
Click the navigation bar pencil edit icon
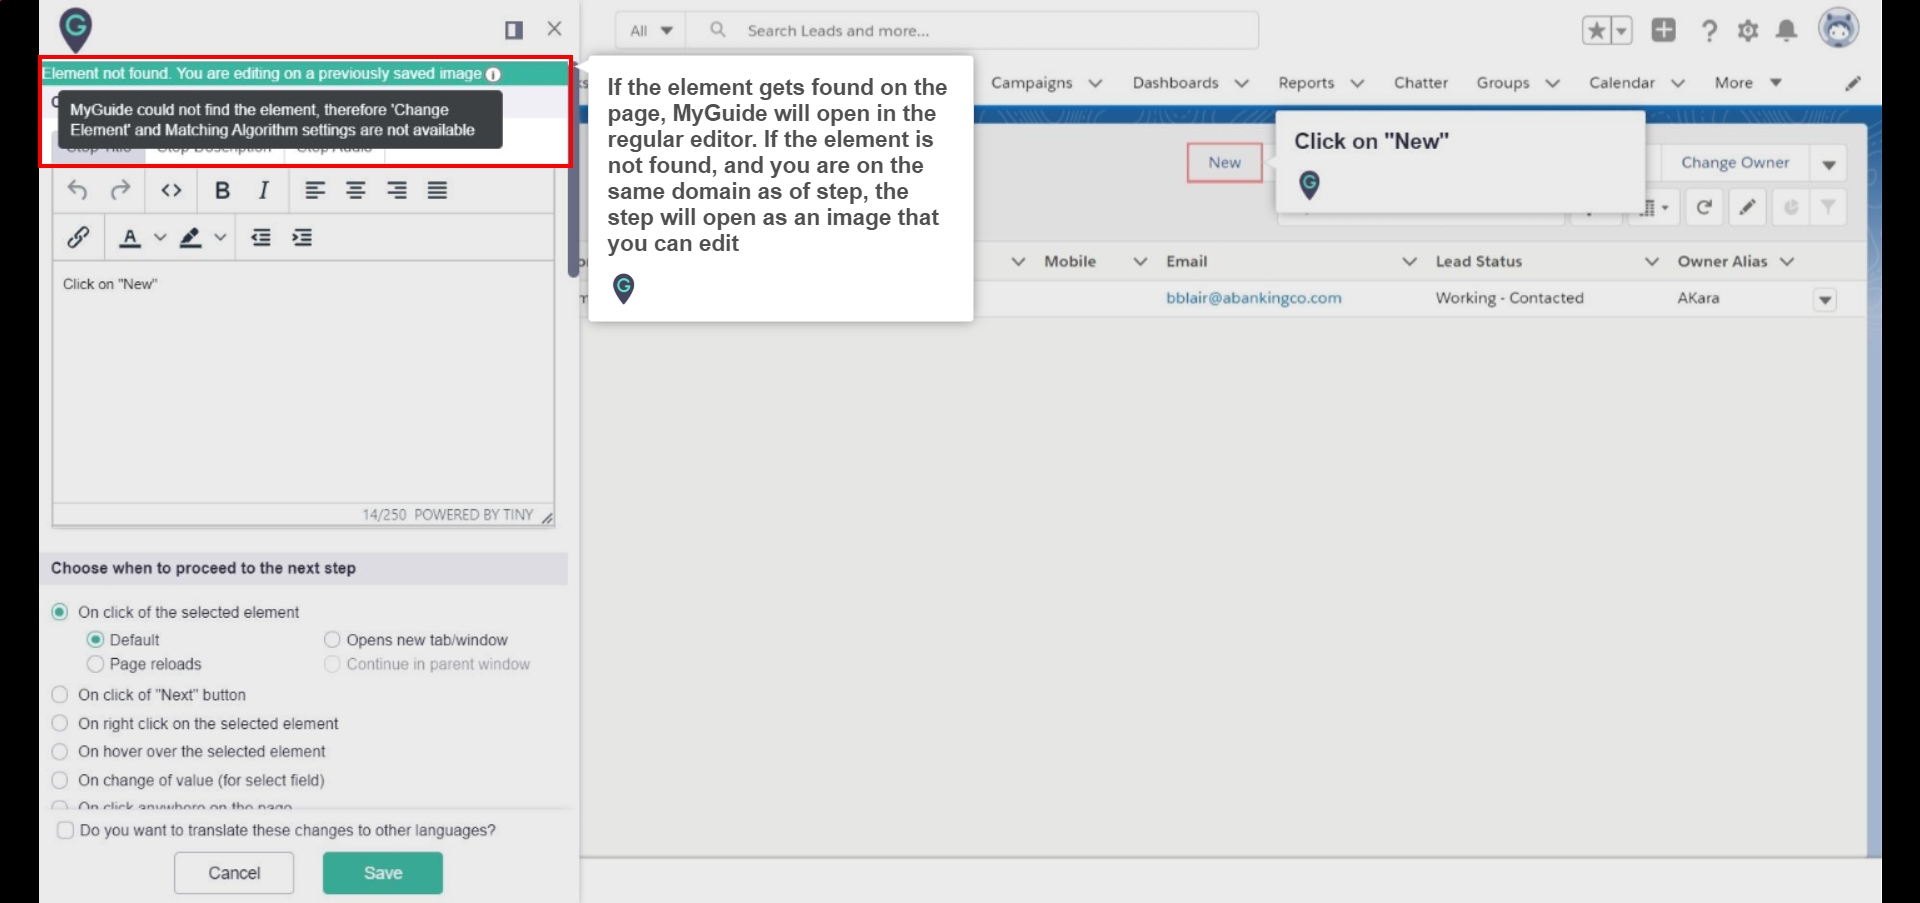(x=1853, y=83)
